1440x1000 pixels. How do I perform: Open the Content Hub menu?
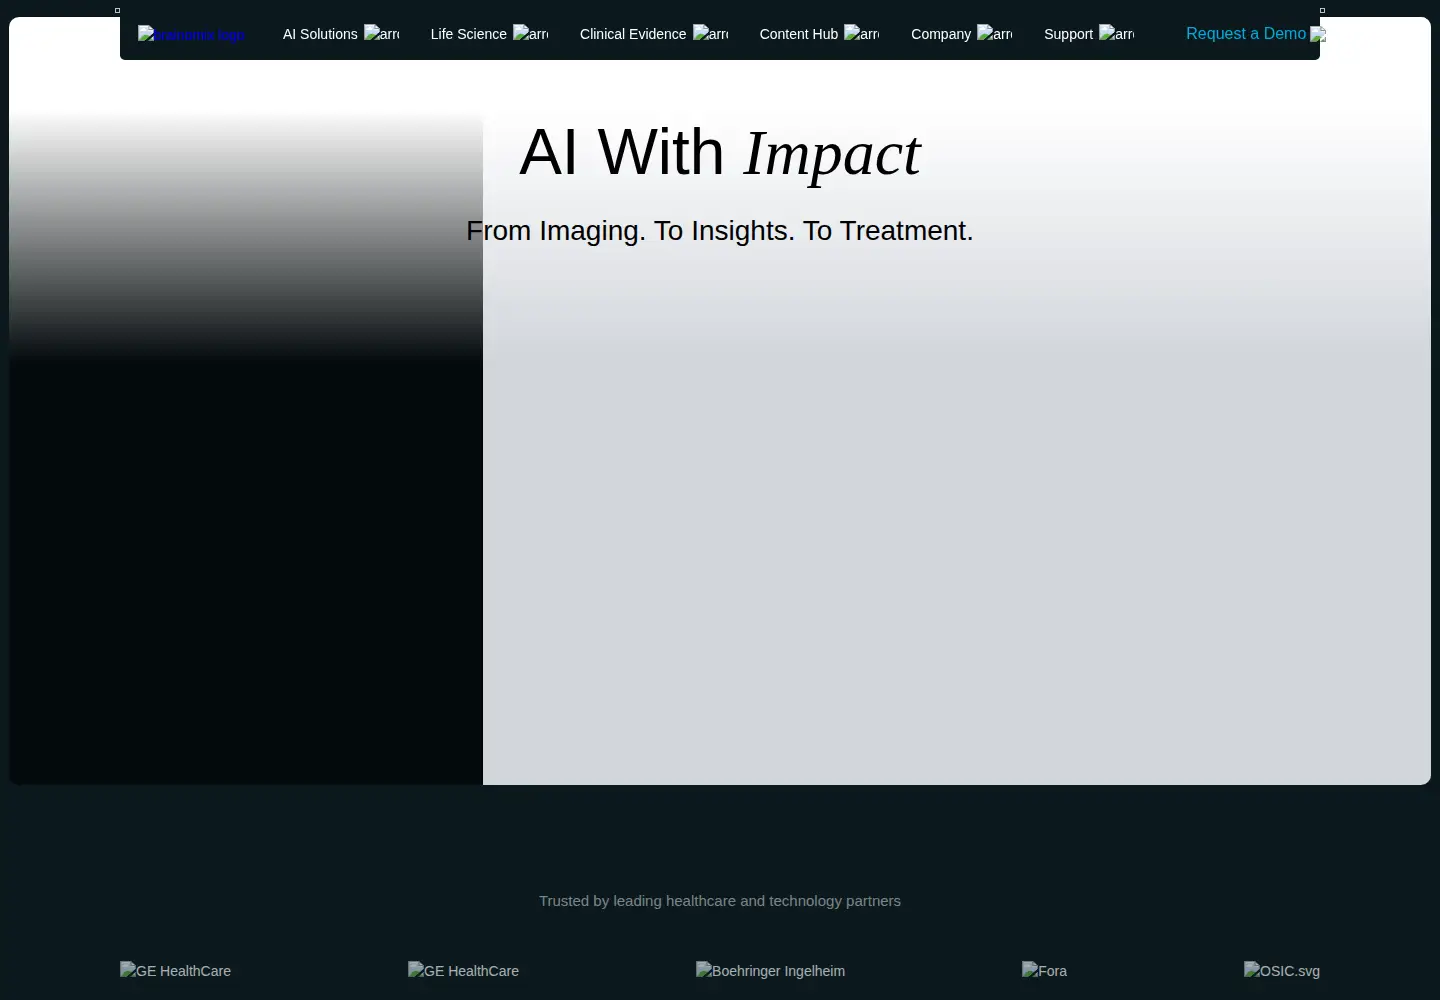click(819, 34)
